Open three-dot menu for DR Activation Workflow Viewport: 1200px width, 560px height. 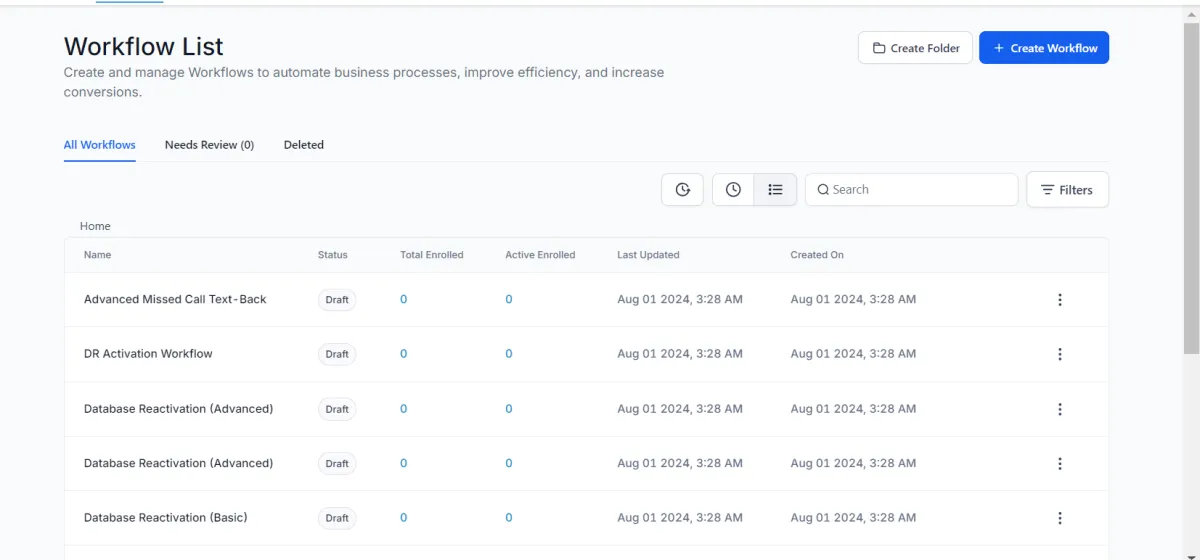point(1060,354)
